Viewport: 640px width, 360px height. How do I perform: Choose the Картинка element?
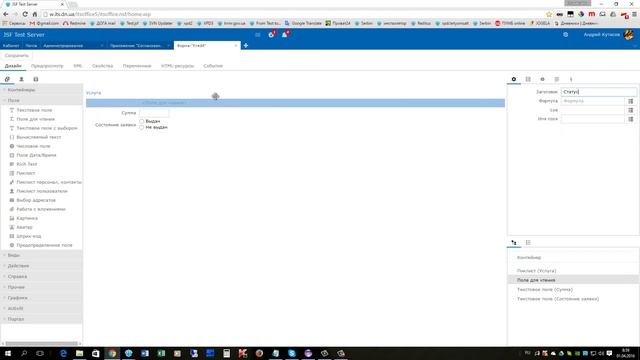(x=27, y=218)
